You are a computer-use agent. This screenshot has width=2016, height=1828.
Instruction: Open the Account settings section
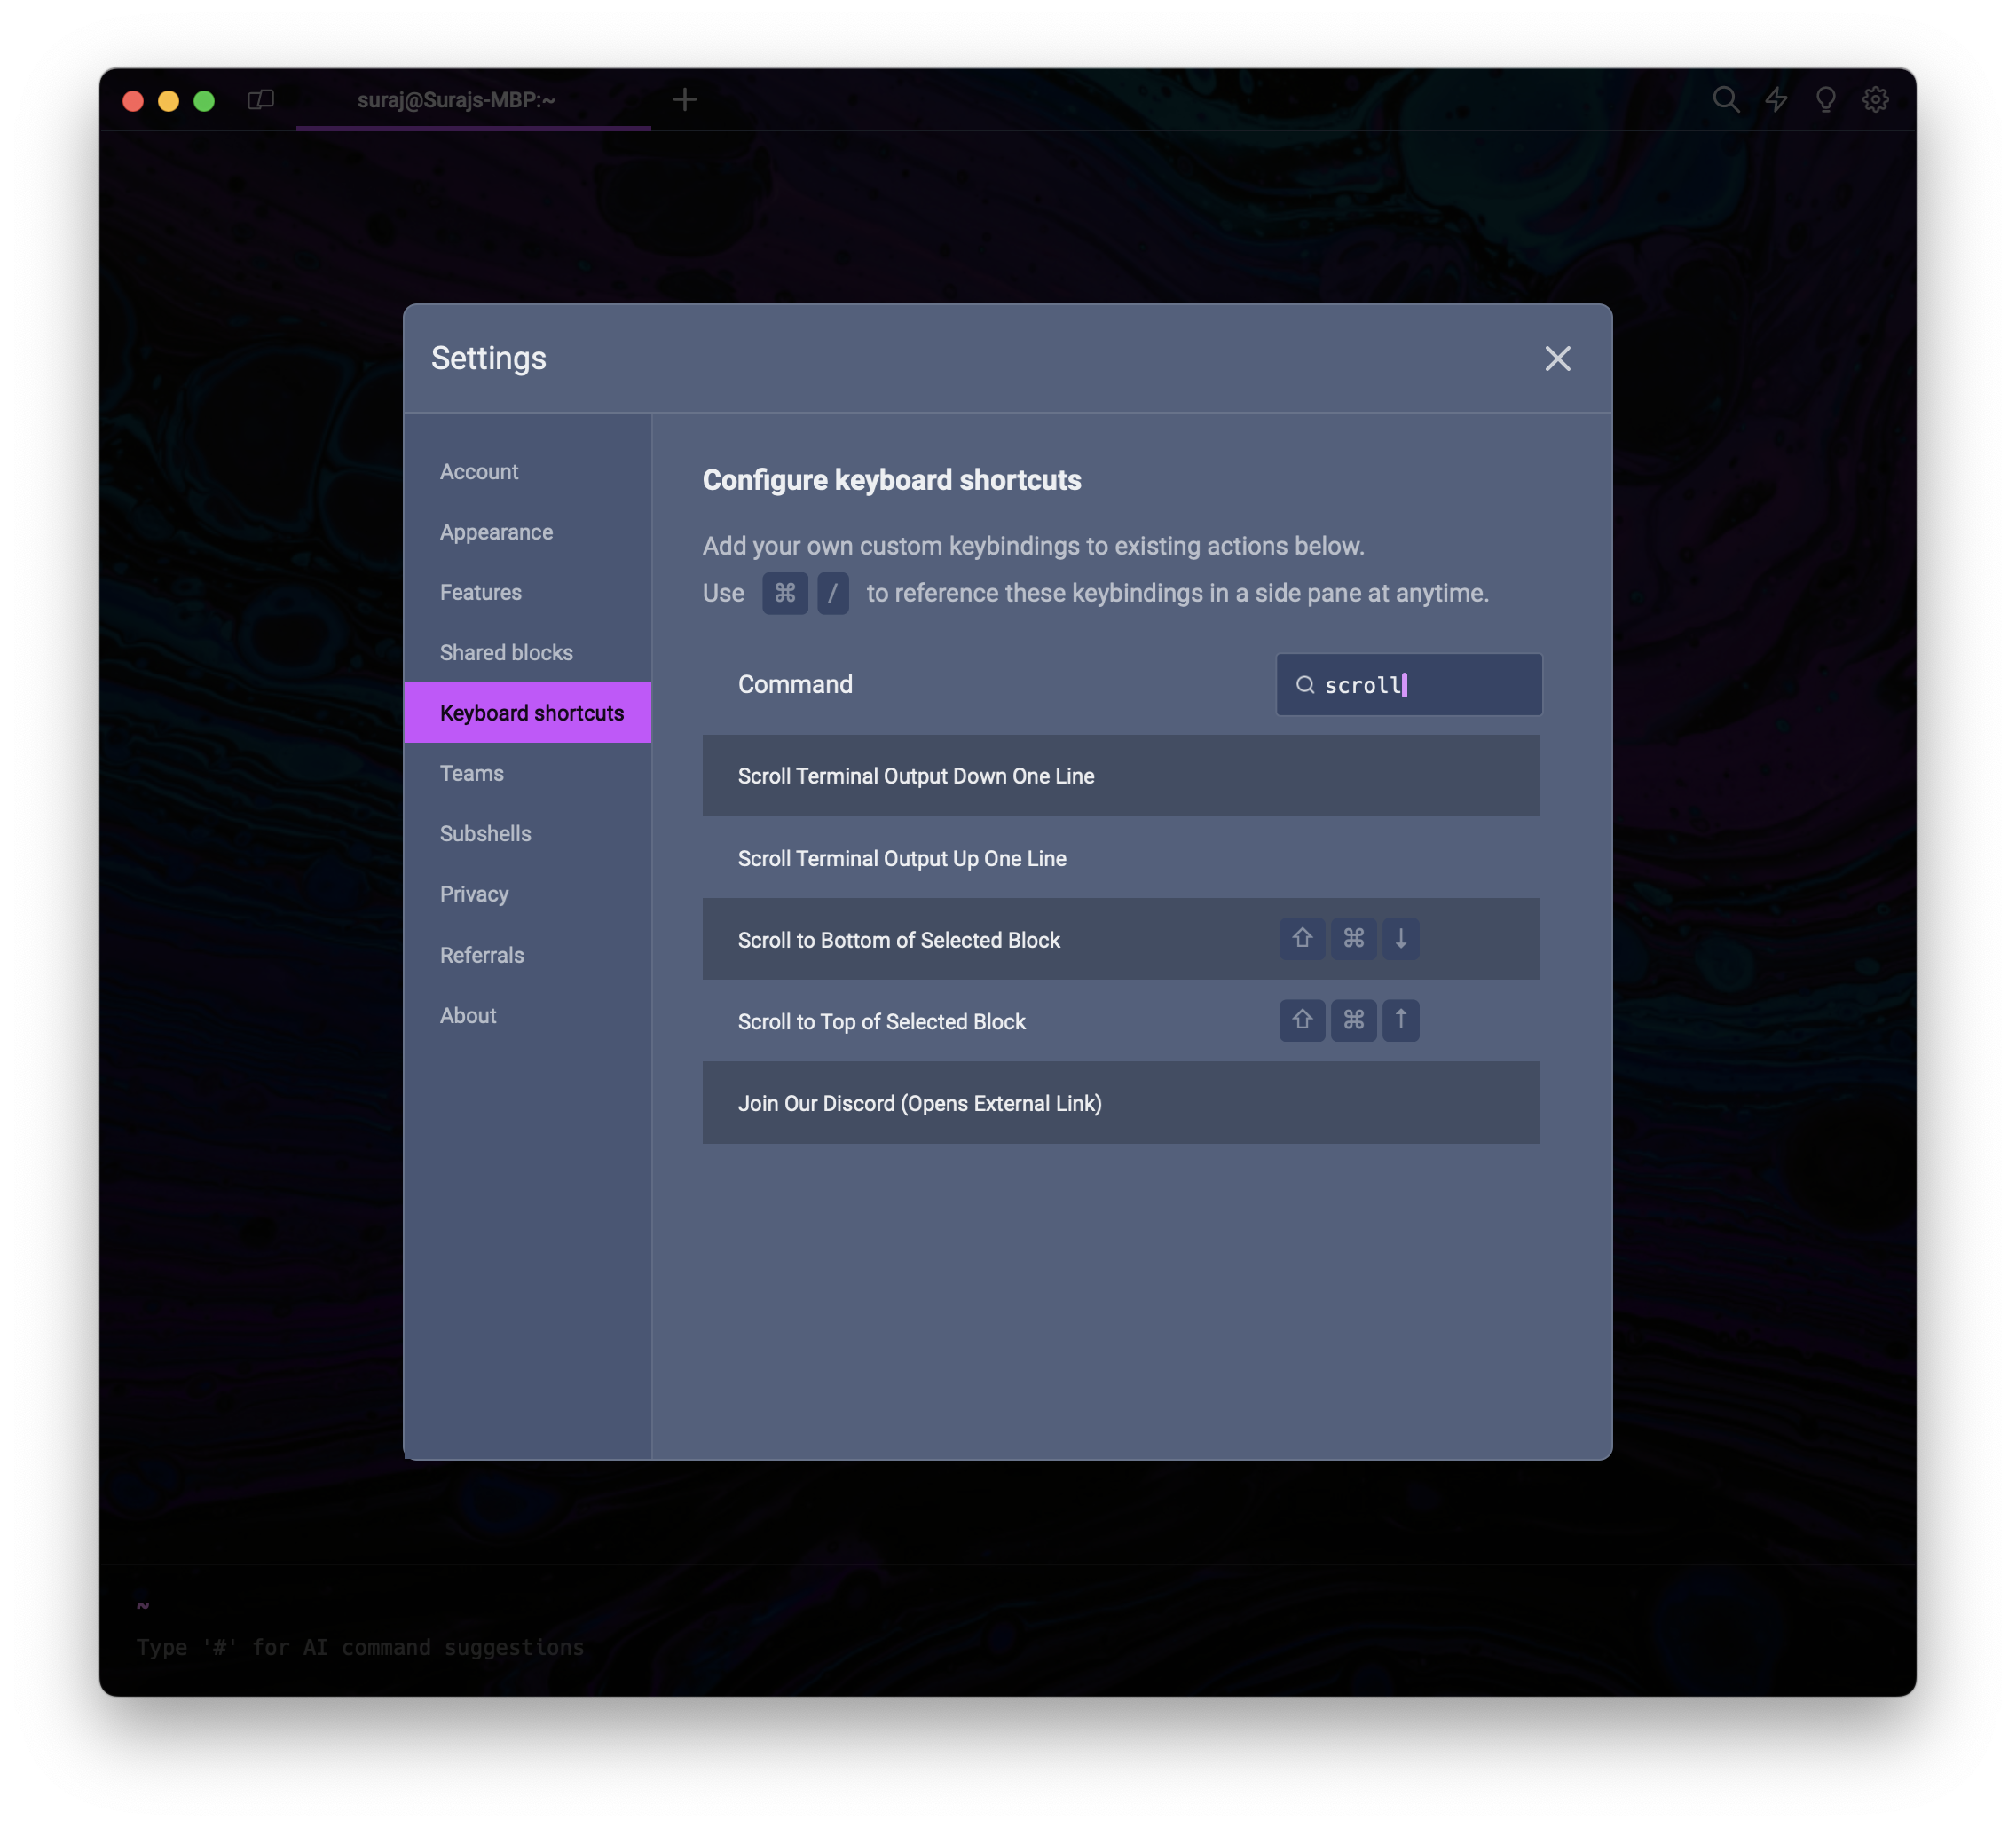[x=527, y=471]
